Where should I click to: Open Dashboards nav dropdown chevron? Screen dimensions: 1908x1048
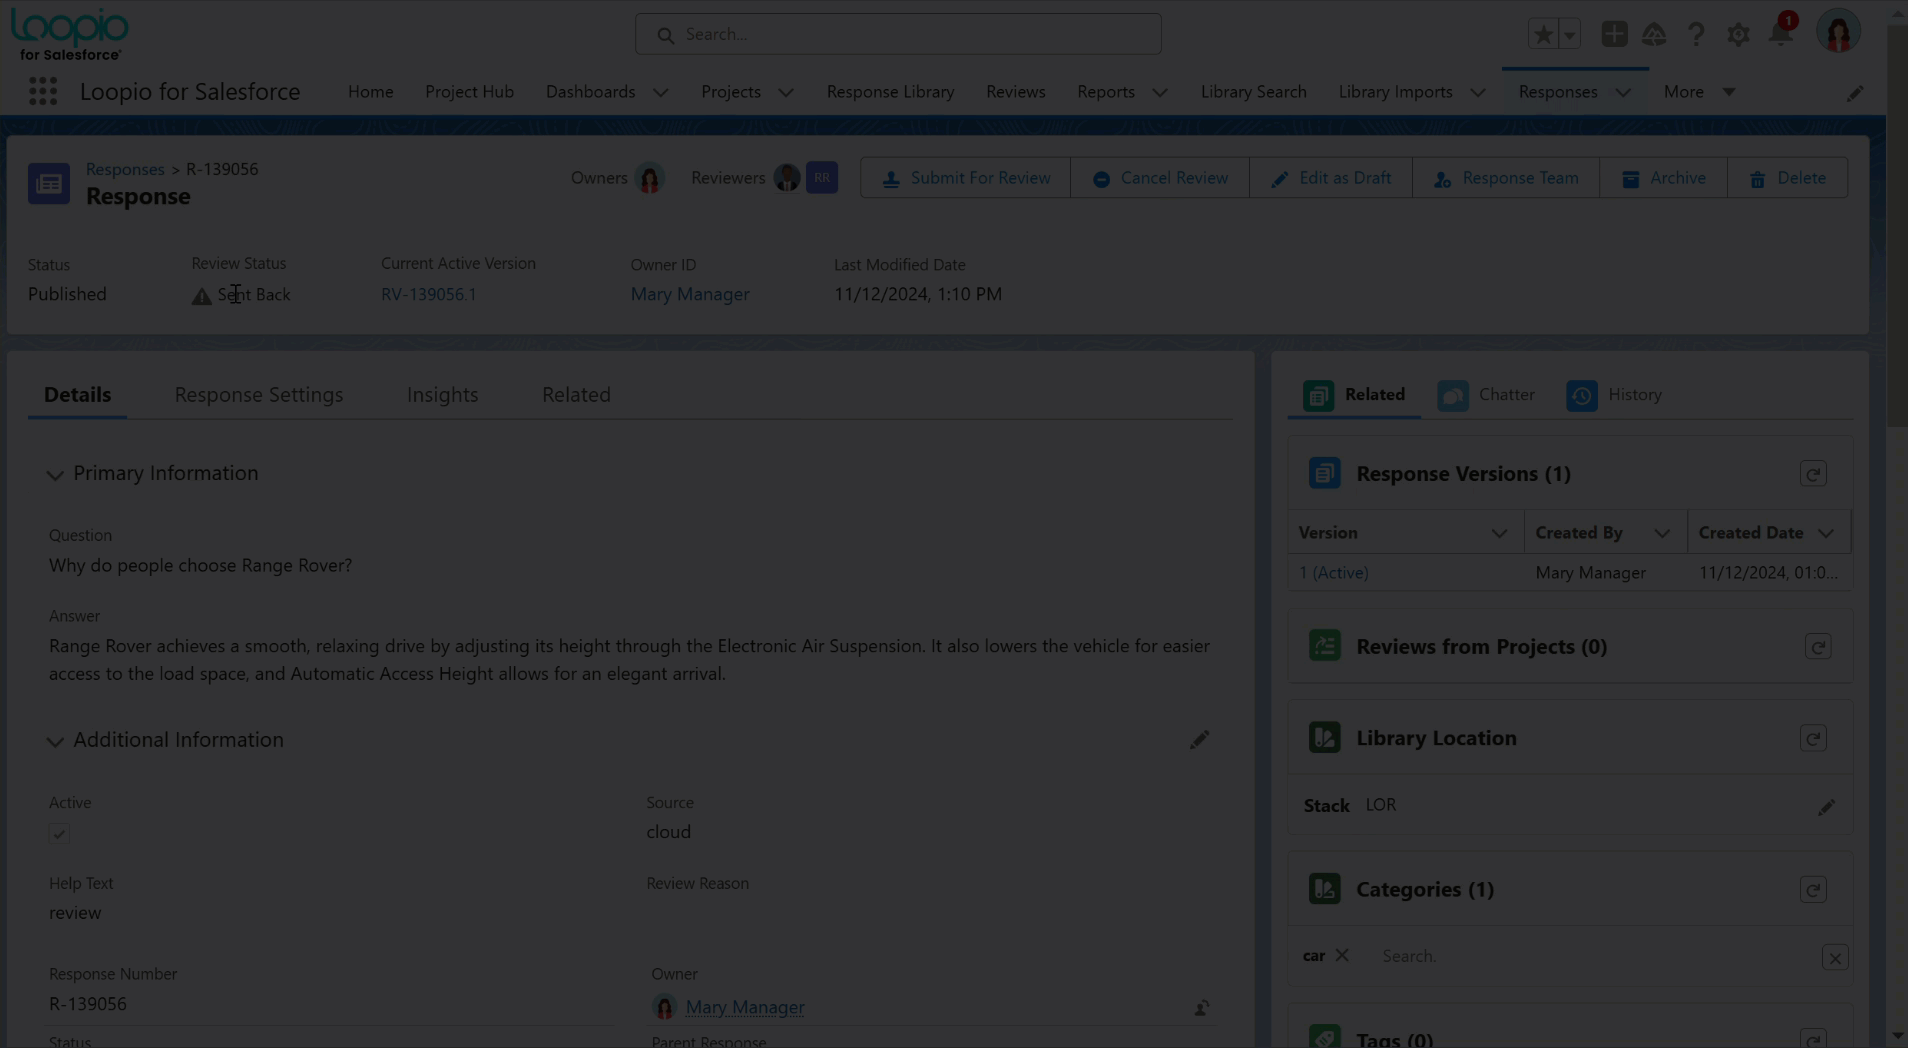coord(661,92)
